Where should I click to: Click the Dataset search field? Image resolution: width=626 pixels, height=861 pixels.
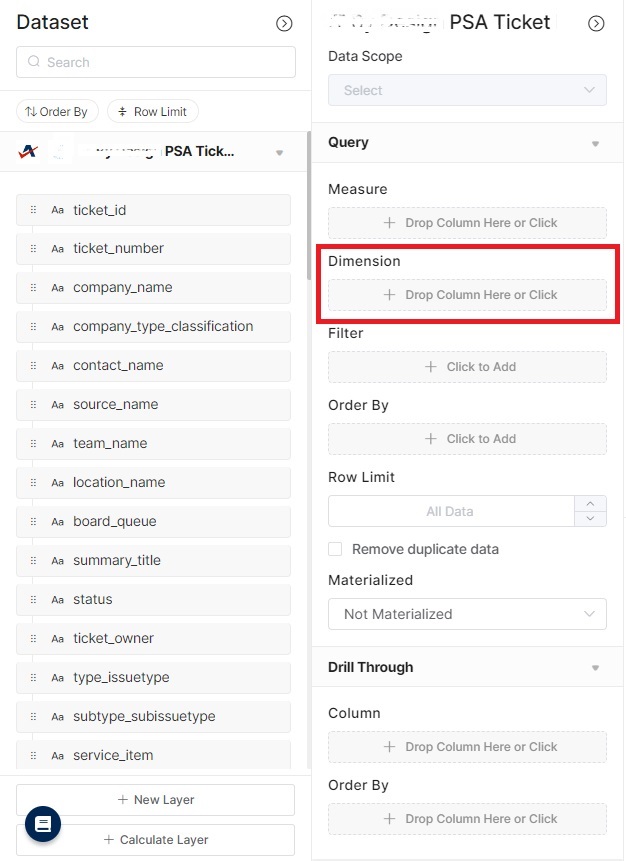click(156, 62)
